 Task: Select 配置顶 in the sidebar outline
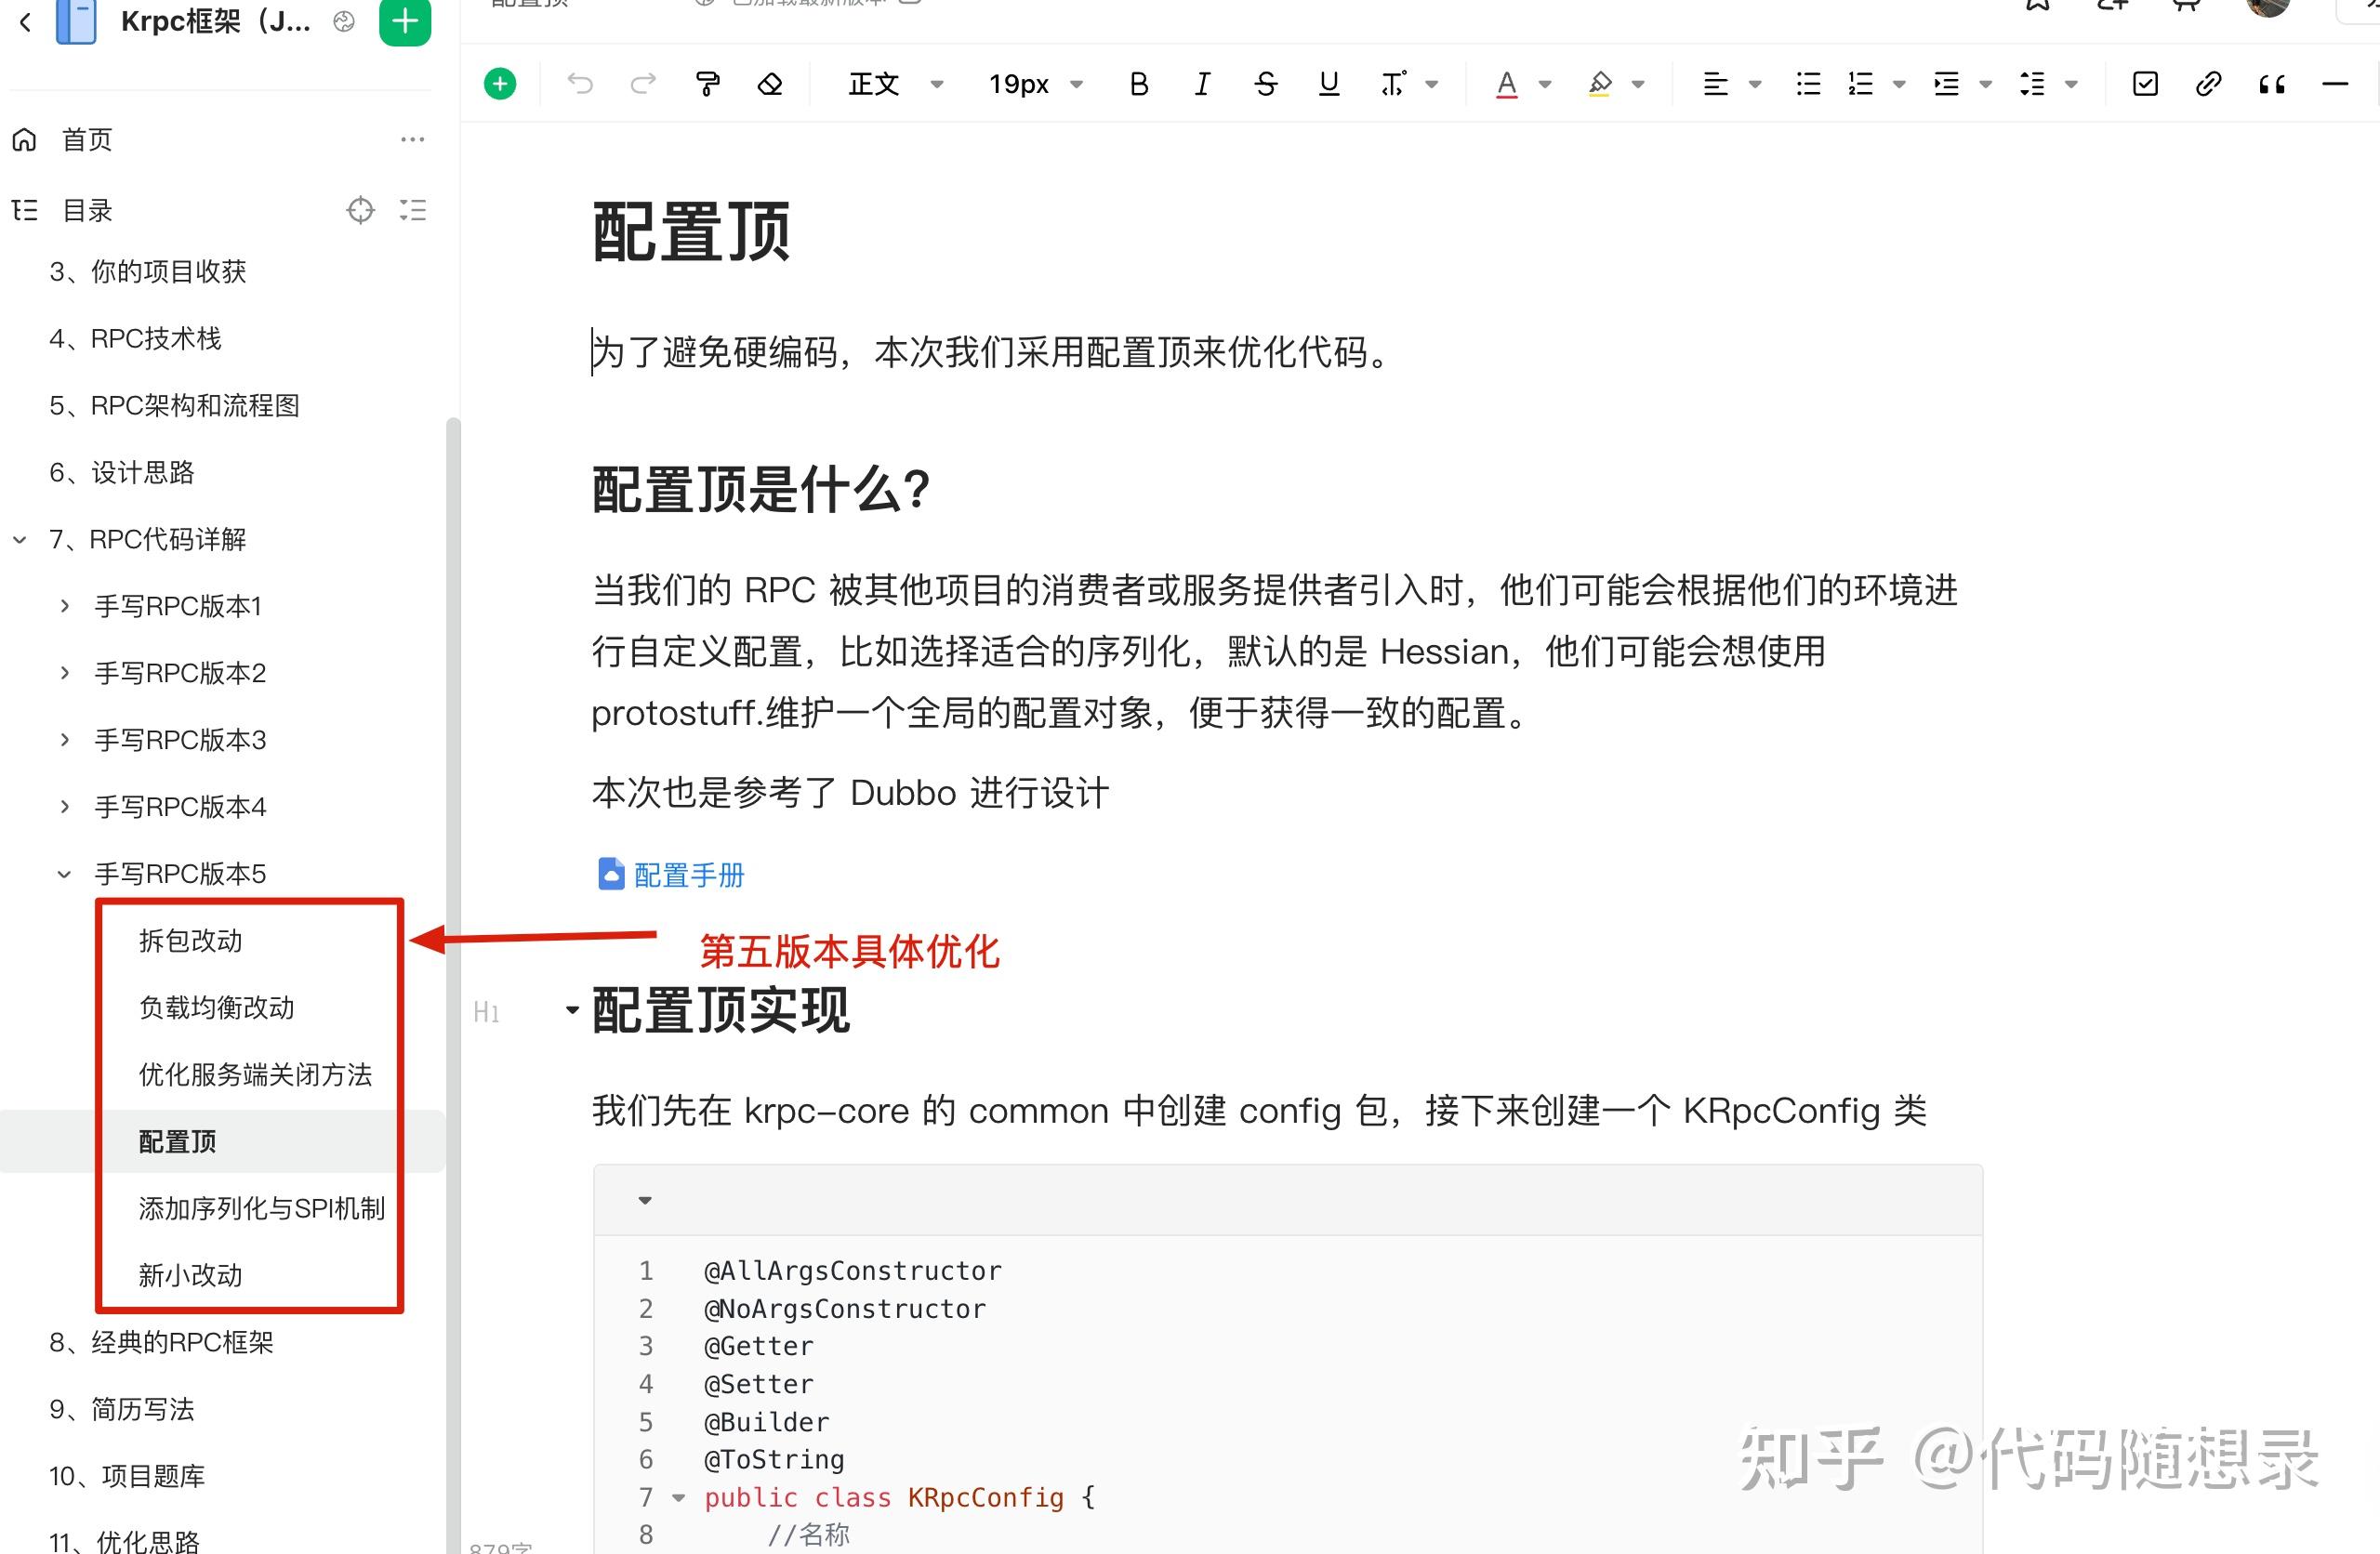coord(177,1141)
